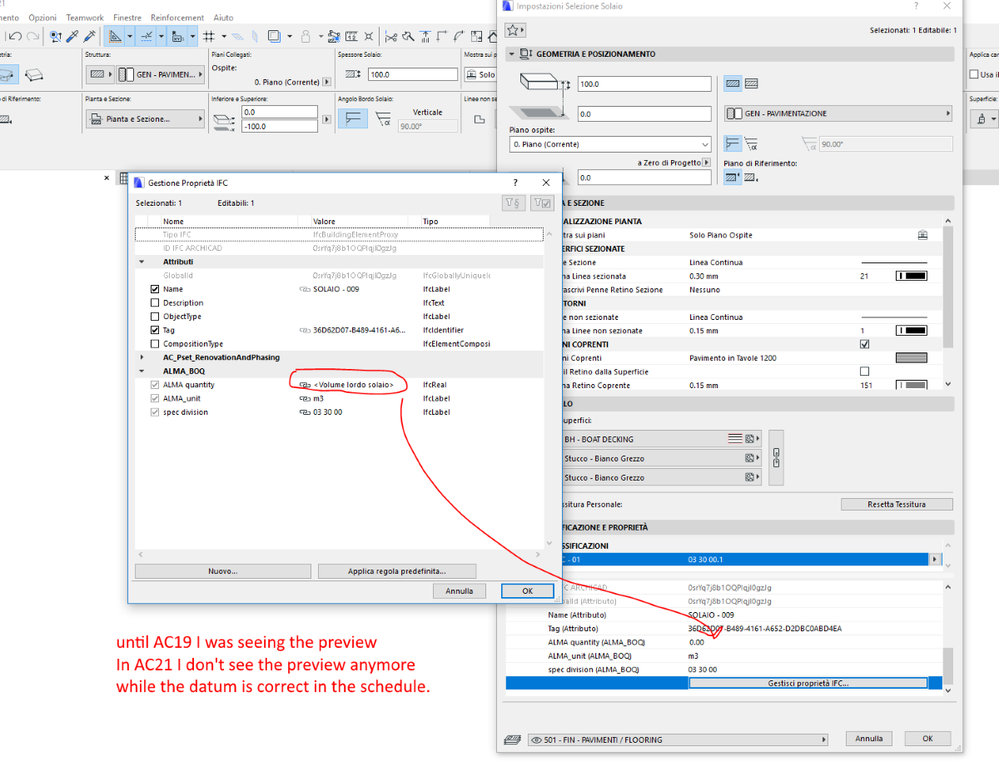
Task: Open the Teamwork menu
Action: pos(85,18)
